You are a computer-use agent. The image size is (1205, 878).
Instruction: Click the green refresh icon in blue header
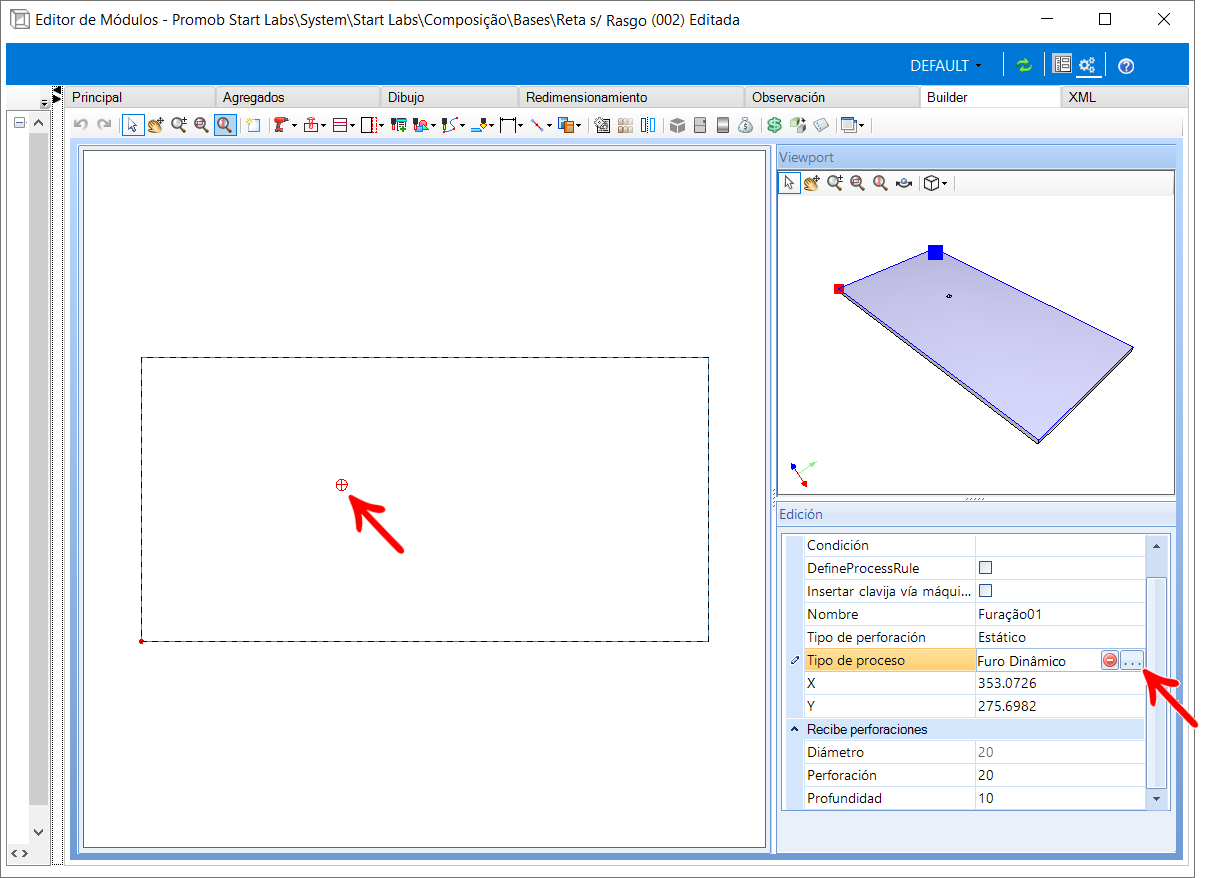1023,65
